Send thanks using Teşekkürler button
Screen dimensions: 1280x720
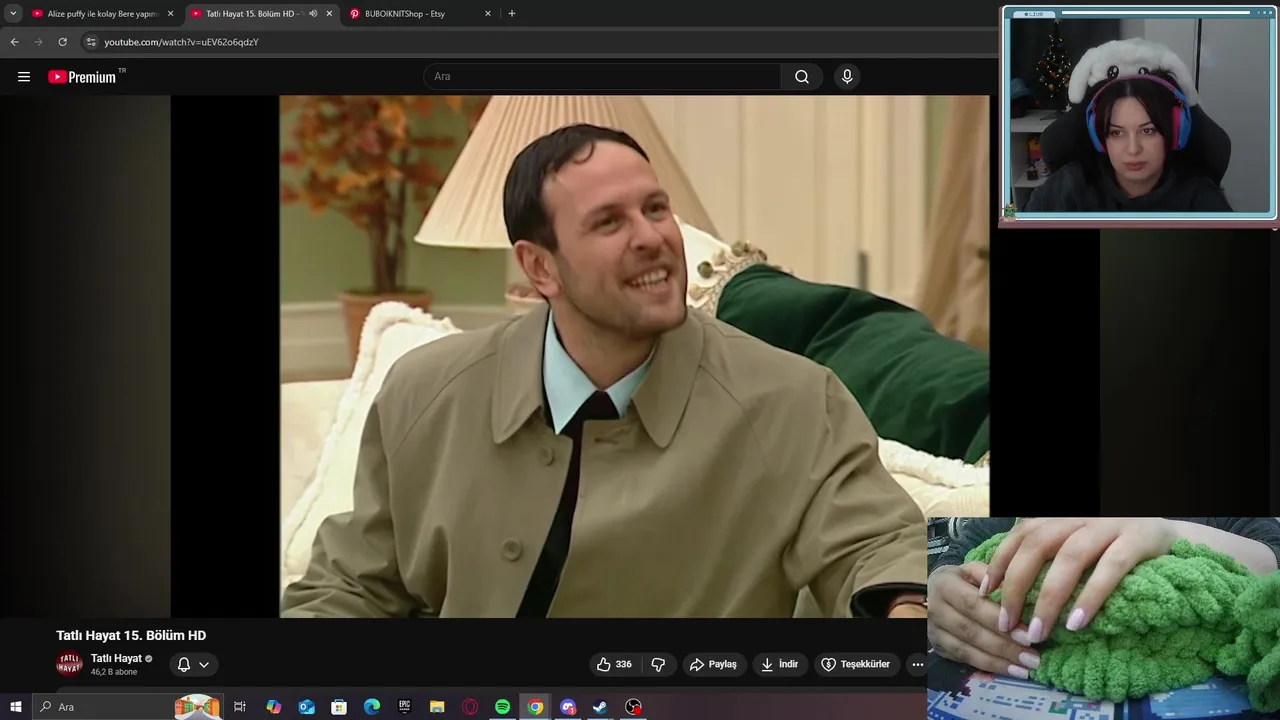click(856, 664)
